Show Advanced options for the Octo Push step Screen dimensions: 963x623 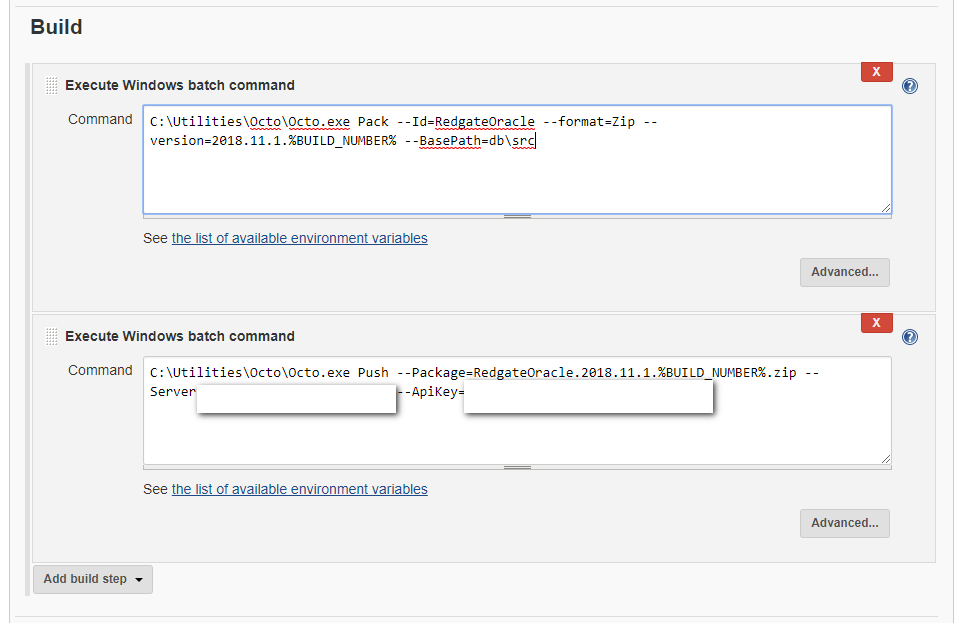[x=844, y=523]
